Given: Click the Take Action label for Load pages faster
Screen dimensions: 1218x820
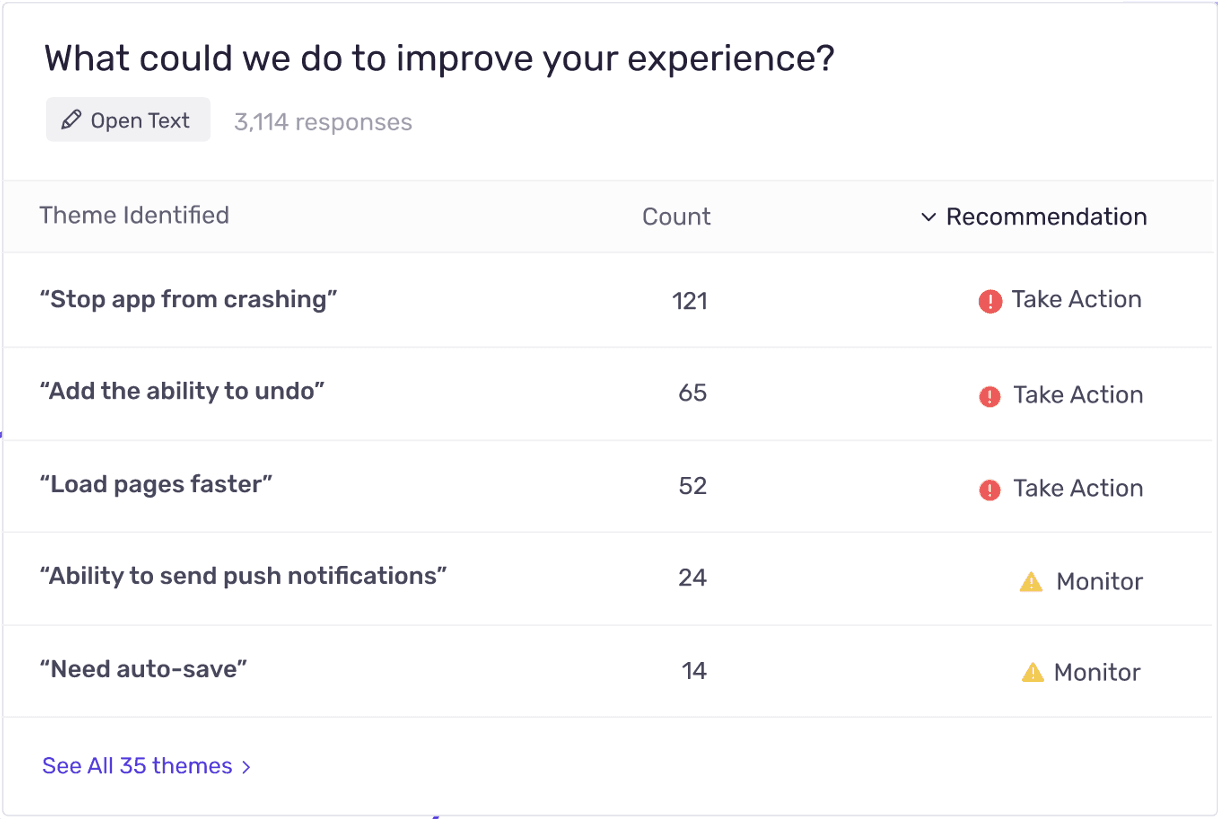Looking at the screenshot, I should click(1078, 489).
